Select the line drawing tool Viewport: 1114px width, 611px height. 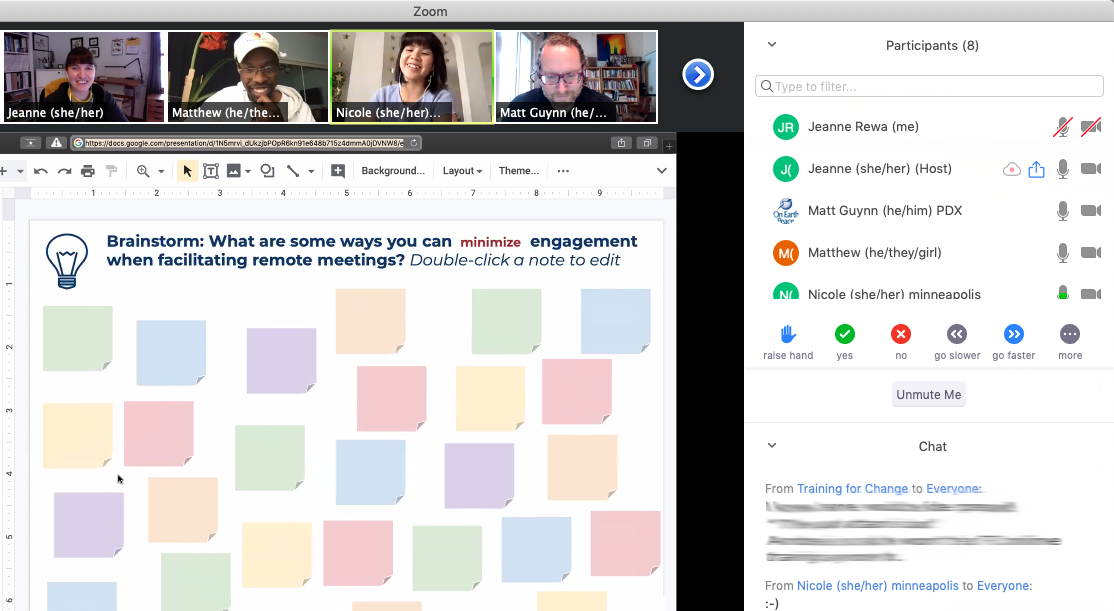293,171
